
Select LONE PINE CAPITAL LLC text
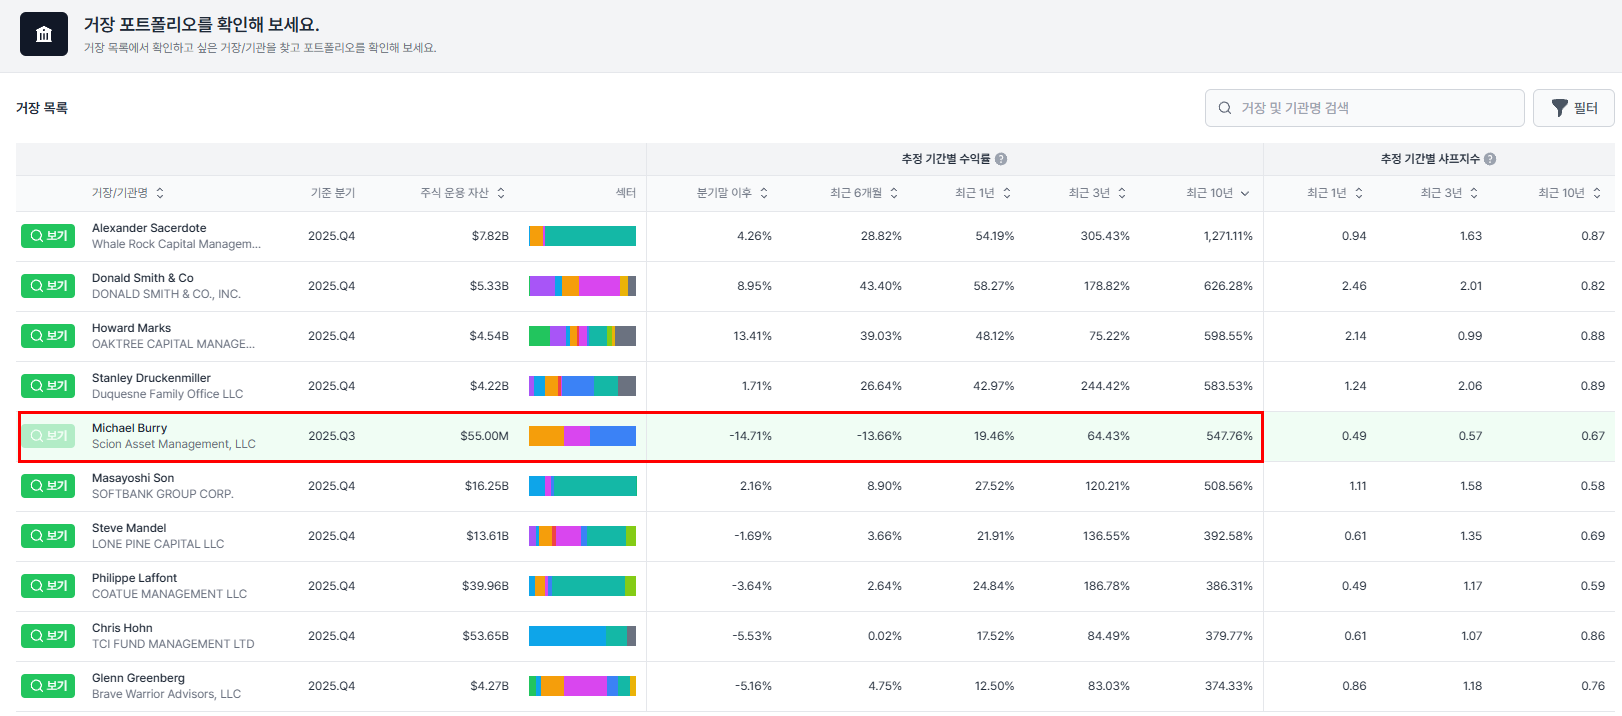[158, 544]
